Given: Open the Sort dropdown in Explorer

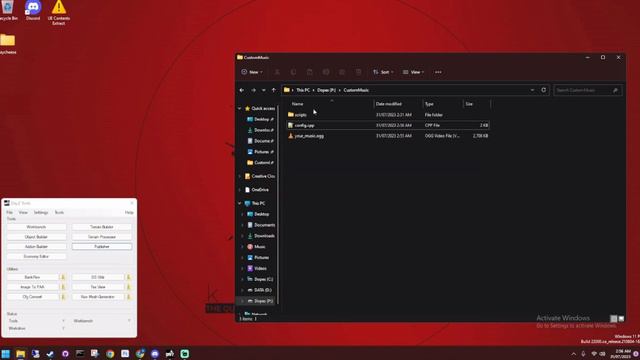Looking at the screenshot, I should (383, 72).
